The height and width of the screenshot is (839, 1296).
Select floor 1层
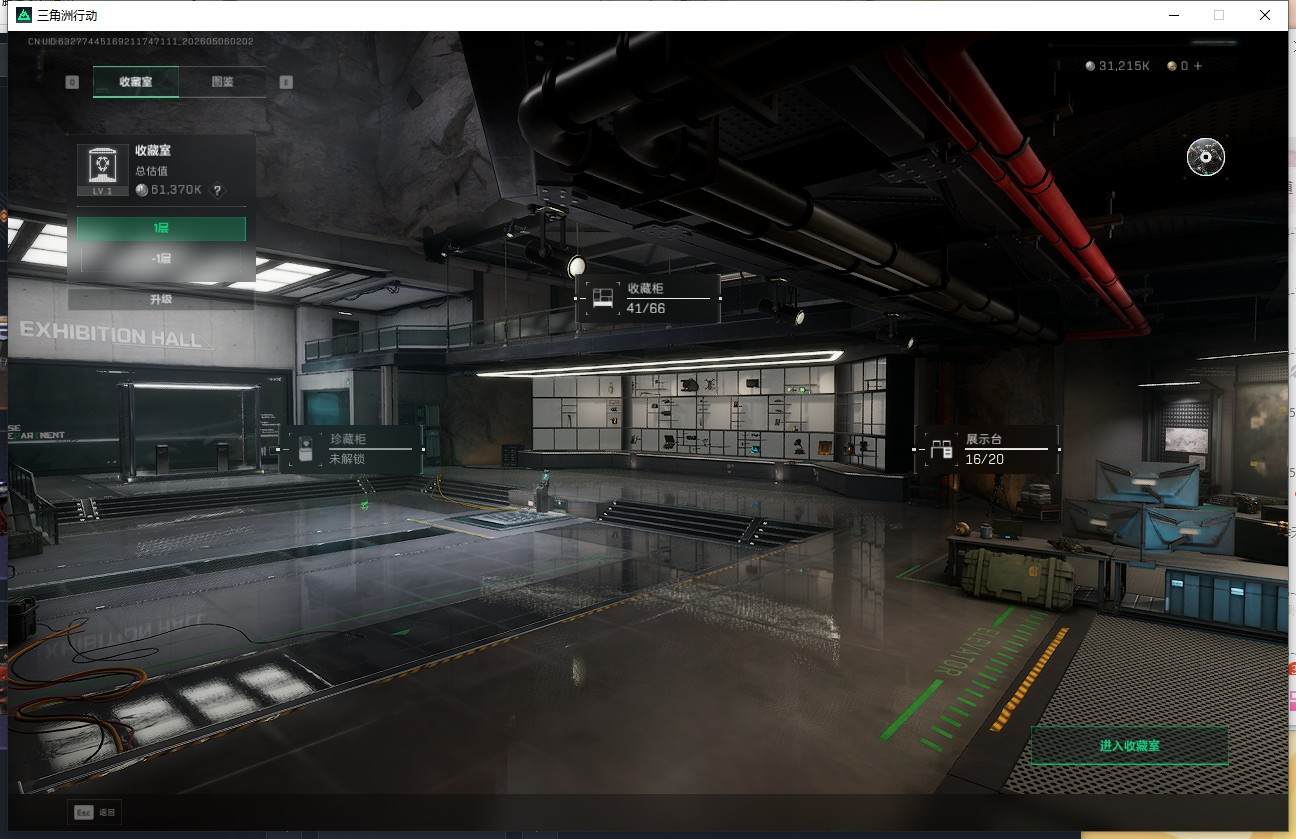161,229
